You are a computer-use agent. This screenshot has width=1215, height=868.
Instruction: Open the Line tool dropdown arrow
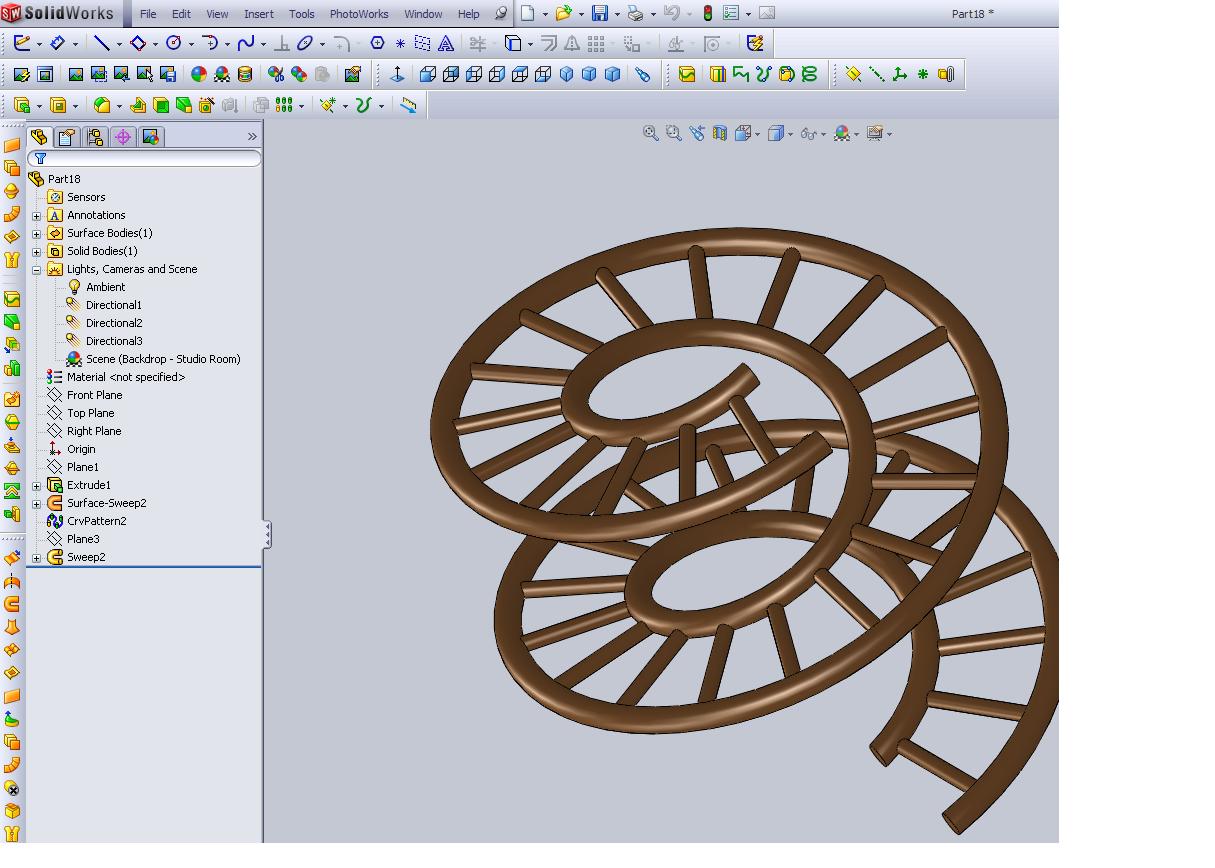119,44
